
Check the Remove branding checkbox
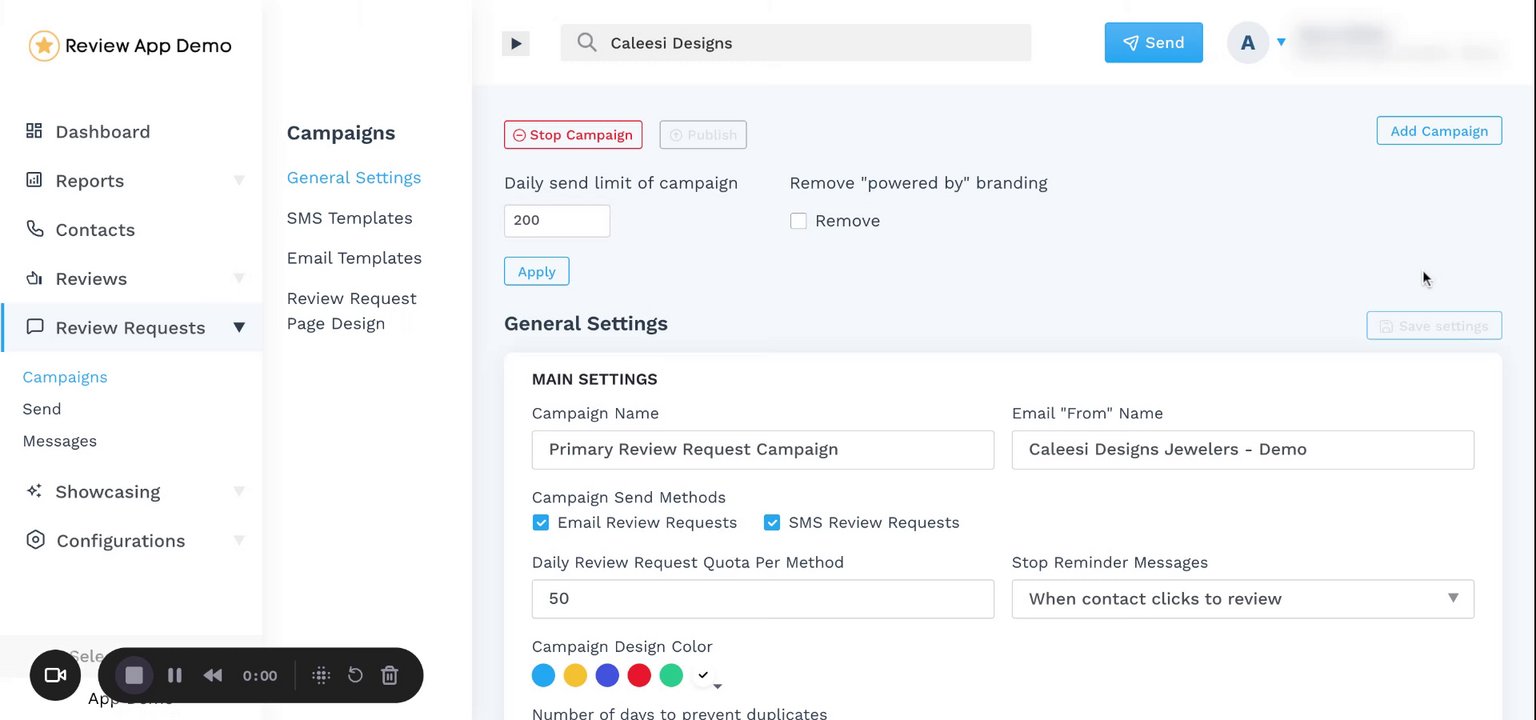[x=798, y=221]
